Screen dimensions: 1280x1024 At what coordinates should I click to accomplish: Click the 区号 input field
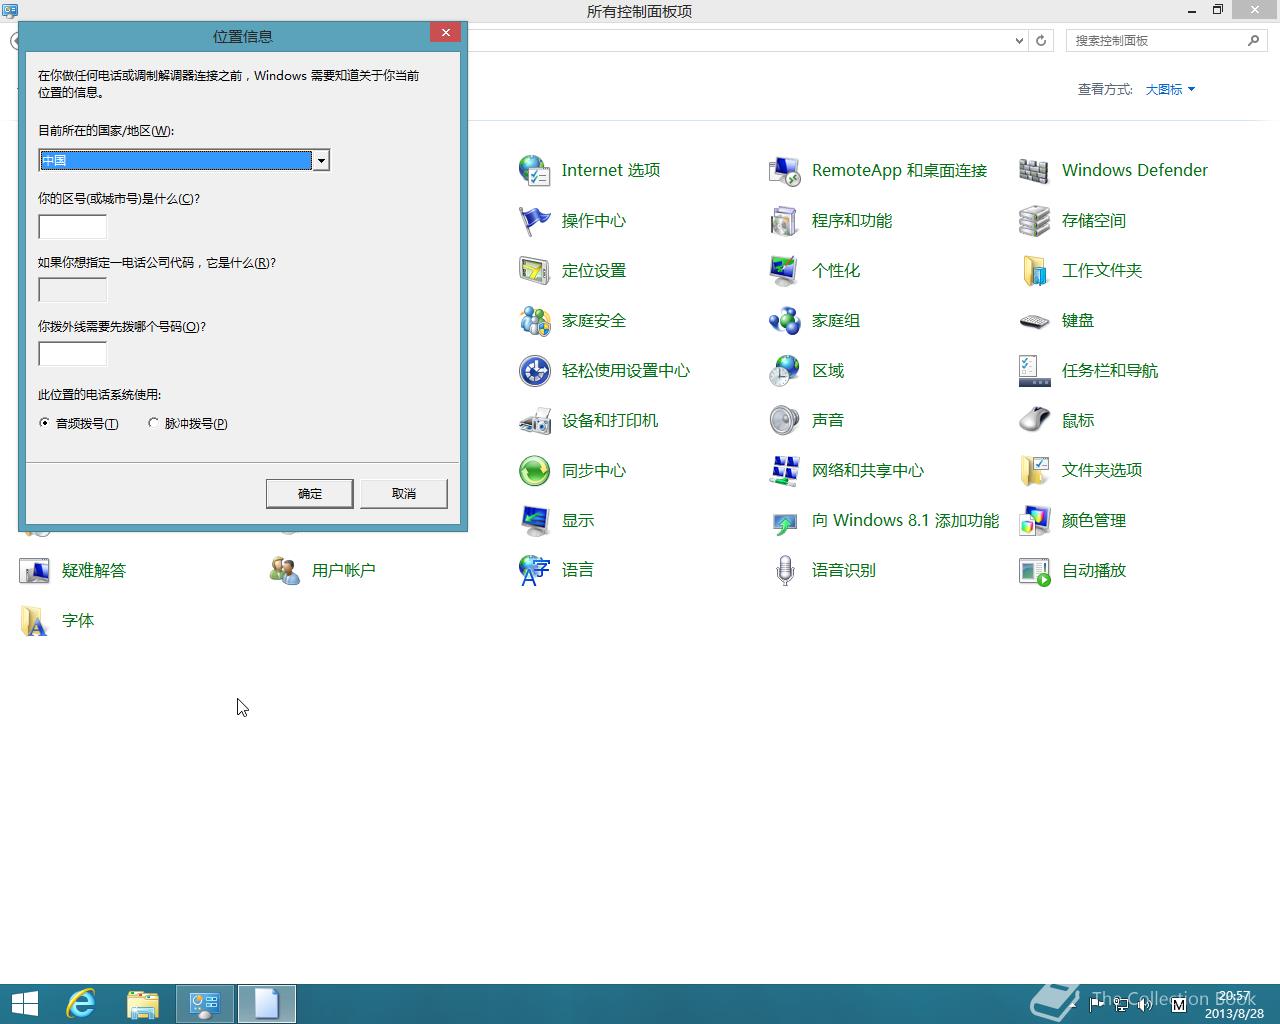click(x=72, y=226)
